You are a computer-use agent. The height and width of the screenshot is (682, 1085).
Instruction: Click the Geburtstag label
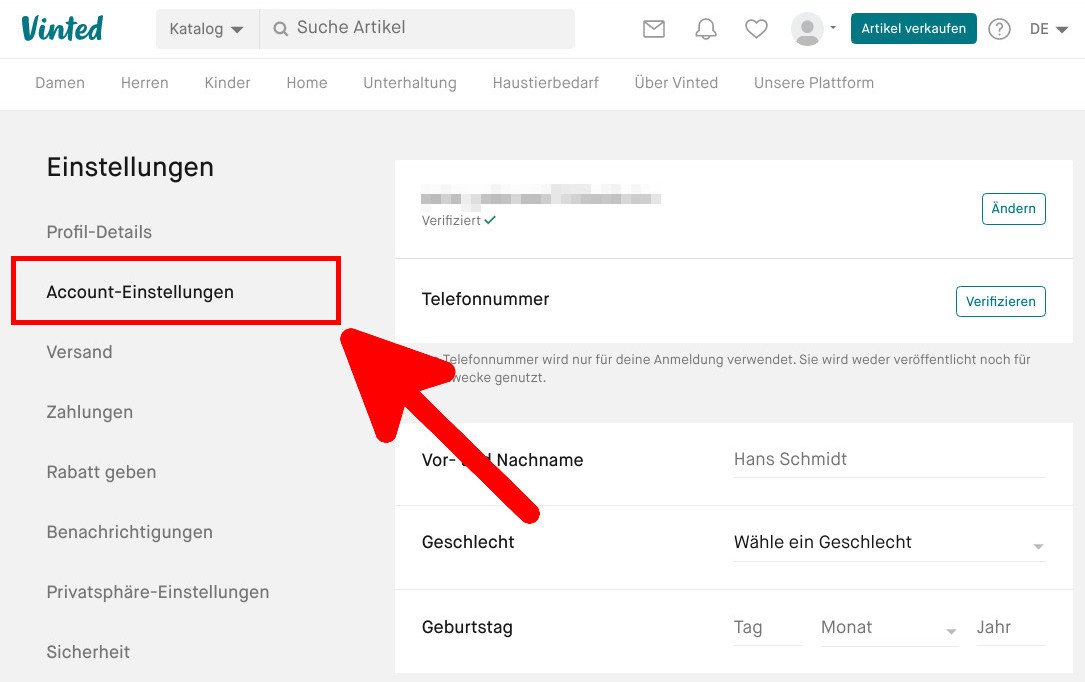[467, 627]
